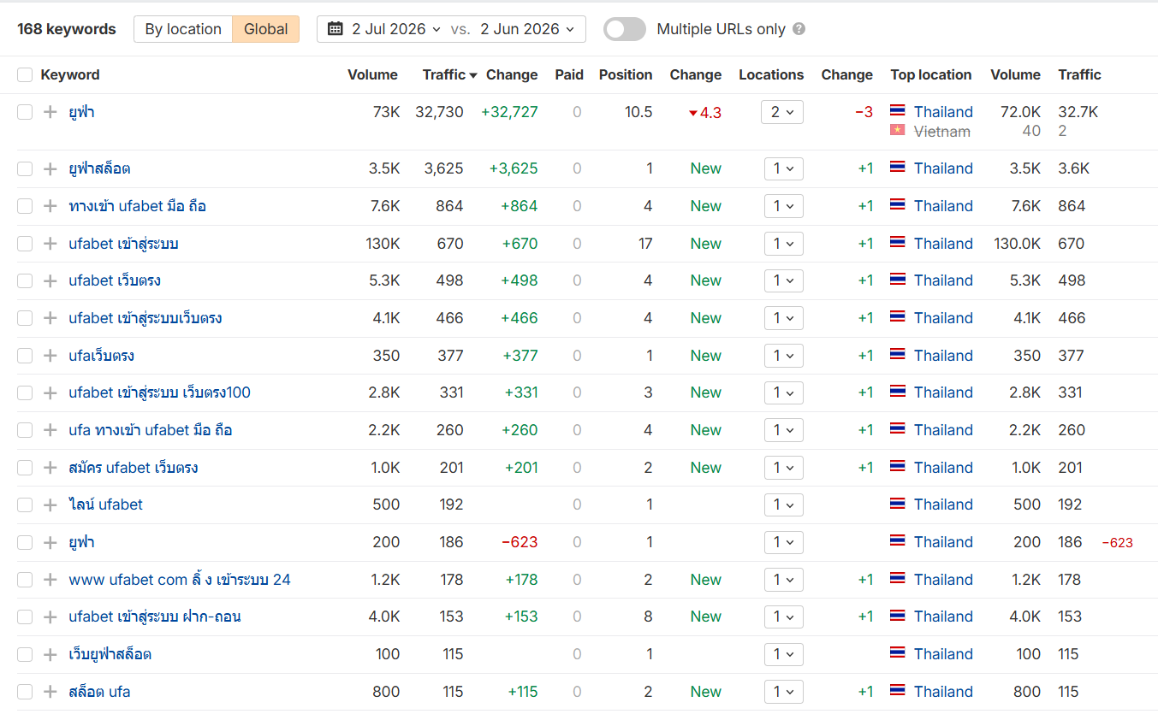Expand Locations dropdown in ไลน์ ufabet row

point(784,505)
